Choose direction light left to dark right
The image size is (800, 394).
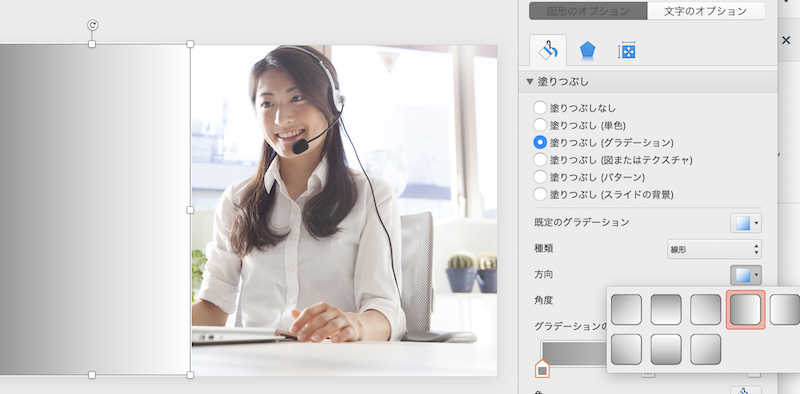click(x=785, y=309)
